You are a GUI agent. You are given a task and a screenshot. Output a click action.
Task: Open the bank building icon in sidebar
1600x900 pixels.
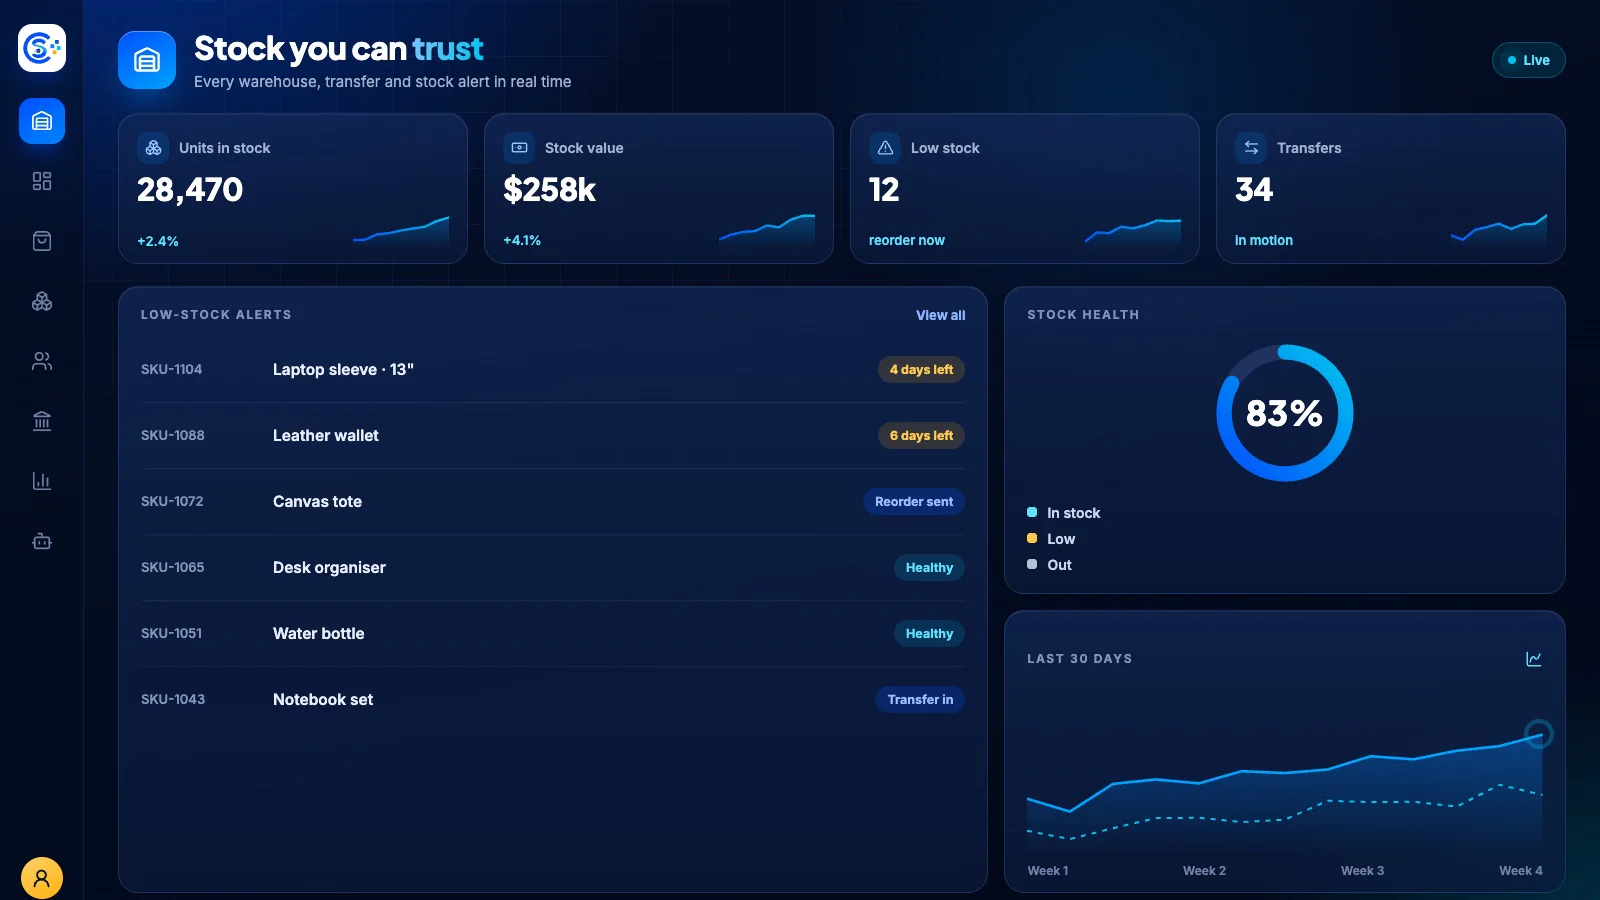42,421
